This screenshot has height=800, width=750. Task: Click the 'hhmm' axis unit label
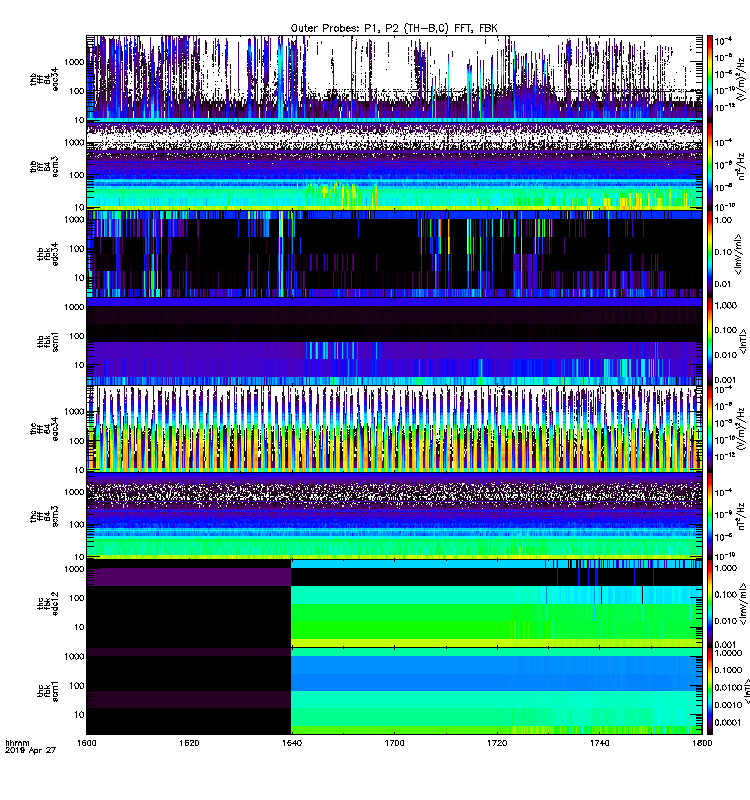point(17,743)
